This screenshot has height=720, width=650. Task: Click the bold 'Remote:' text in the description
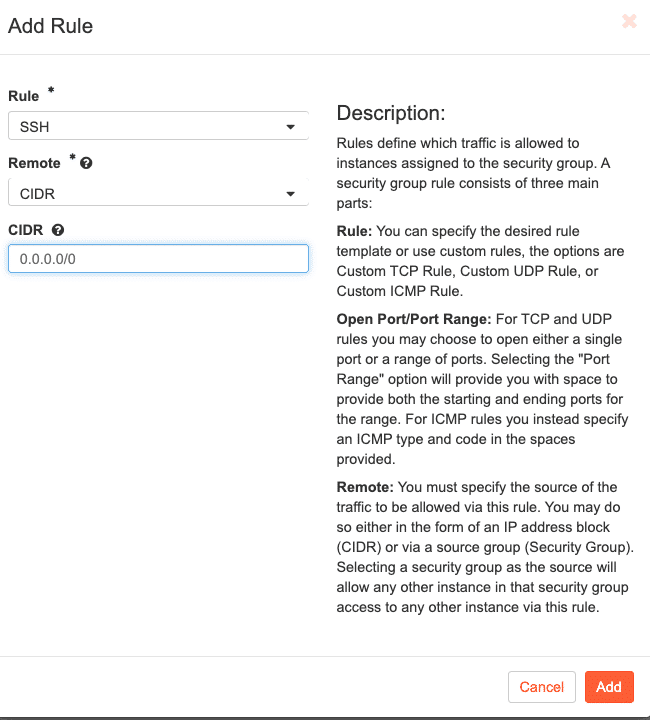365,487
